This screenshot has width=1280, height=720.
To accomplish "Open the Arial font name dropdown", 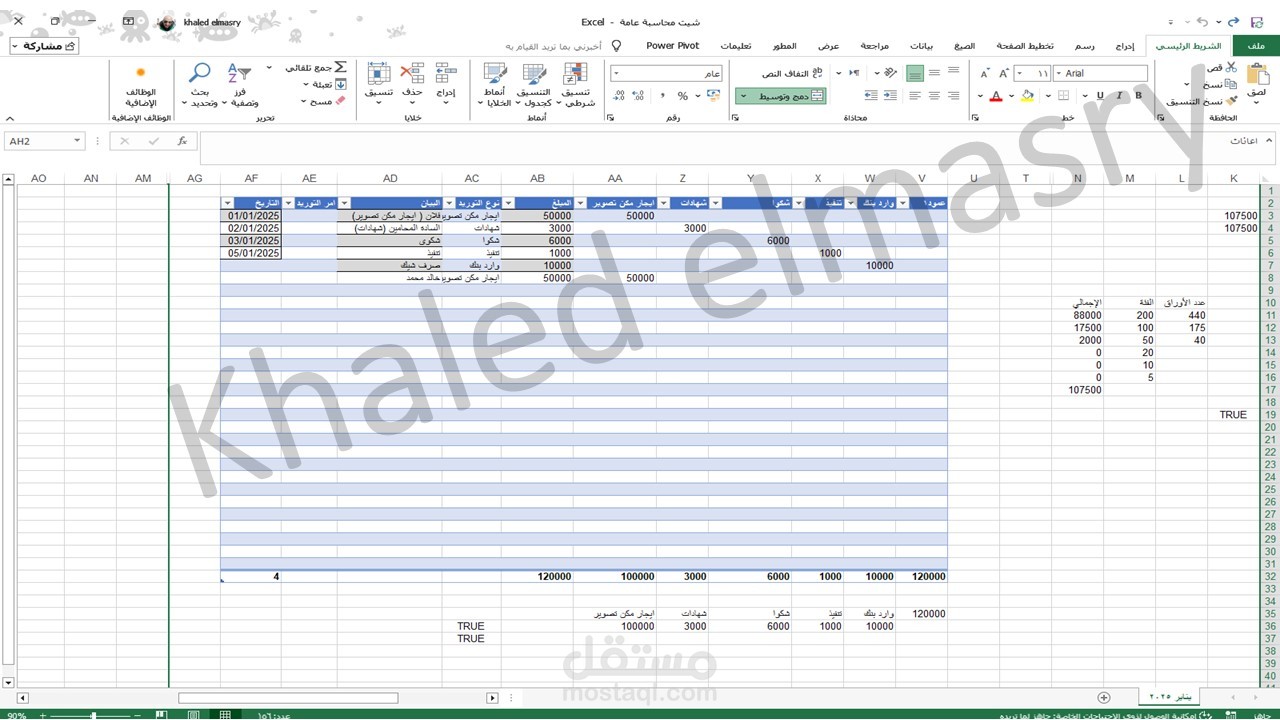I will click(1059, 73).
